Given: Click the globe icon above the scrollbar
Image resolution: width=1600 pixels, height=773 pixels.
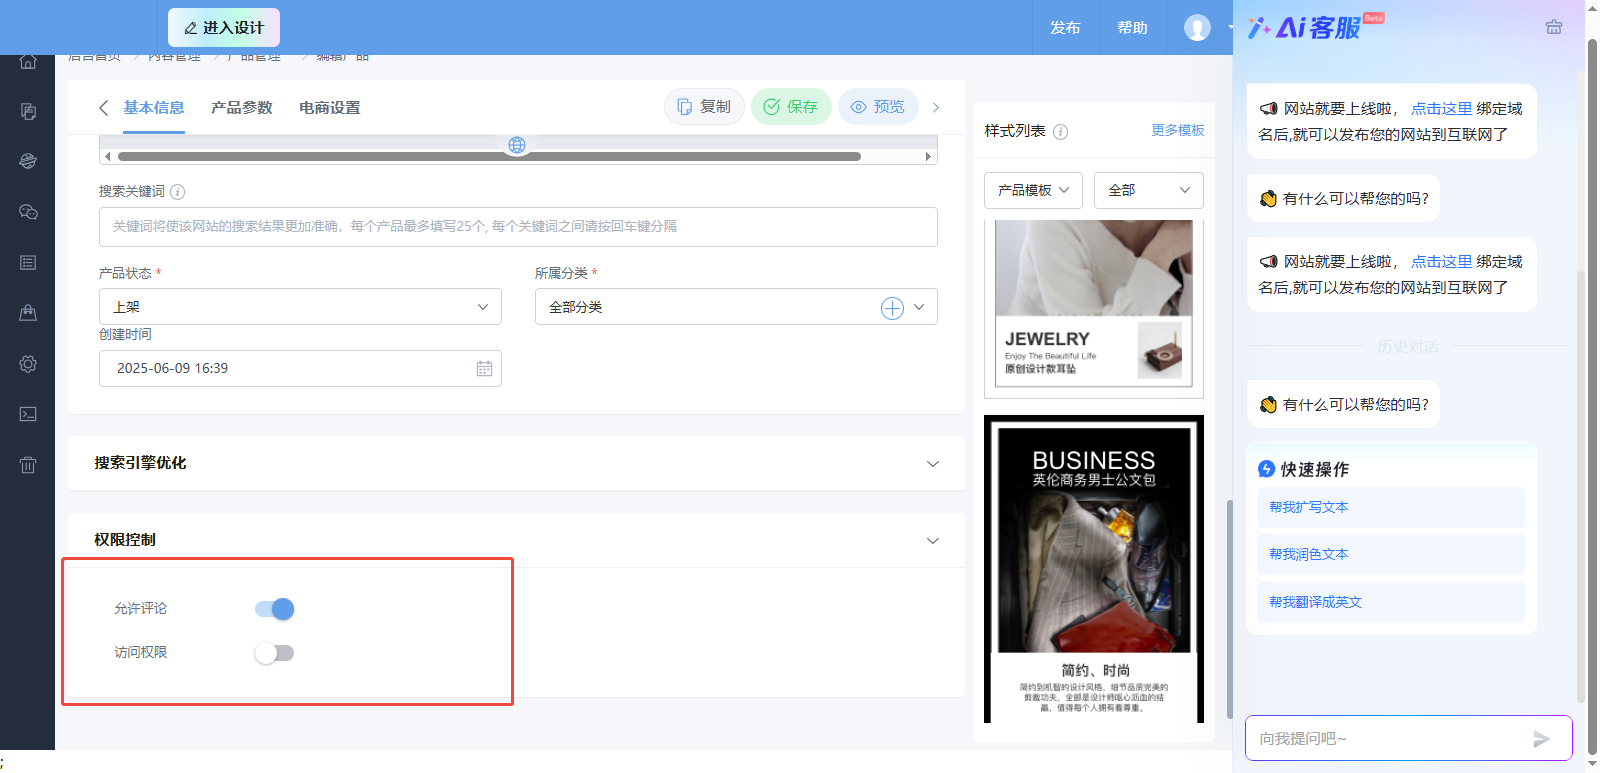Looking at the screenshot, I should (x=517, y=145).
